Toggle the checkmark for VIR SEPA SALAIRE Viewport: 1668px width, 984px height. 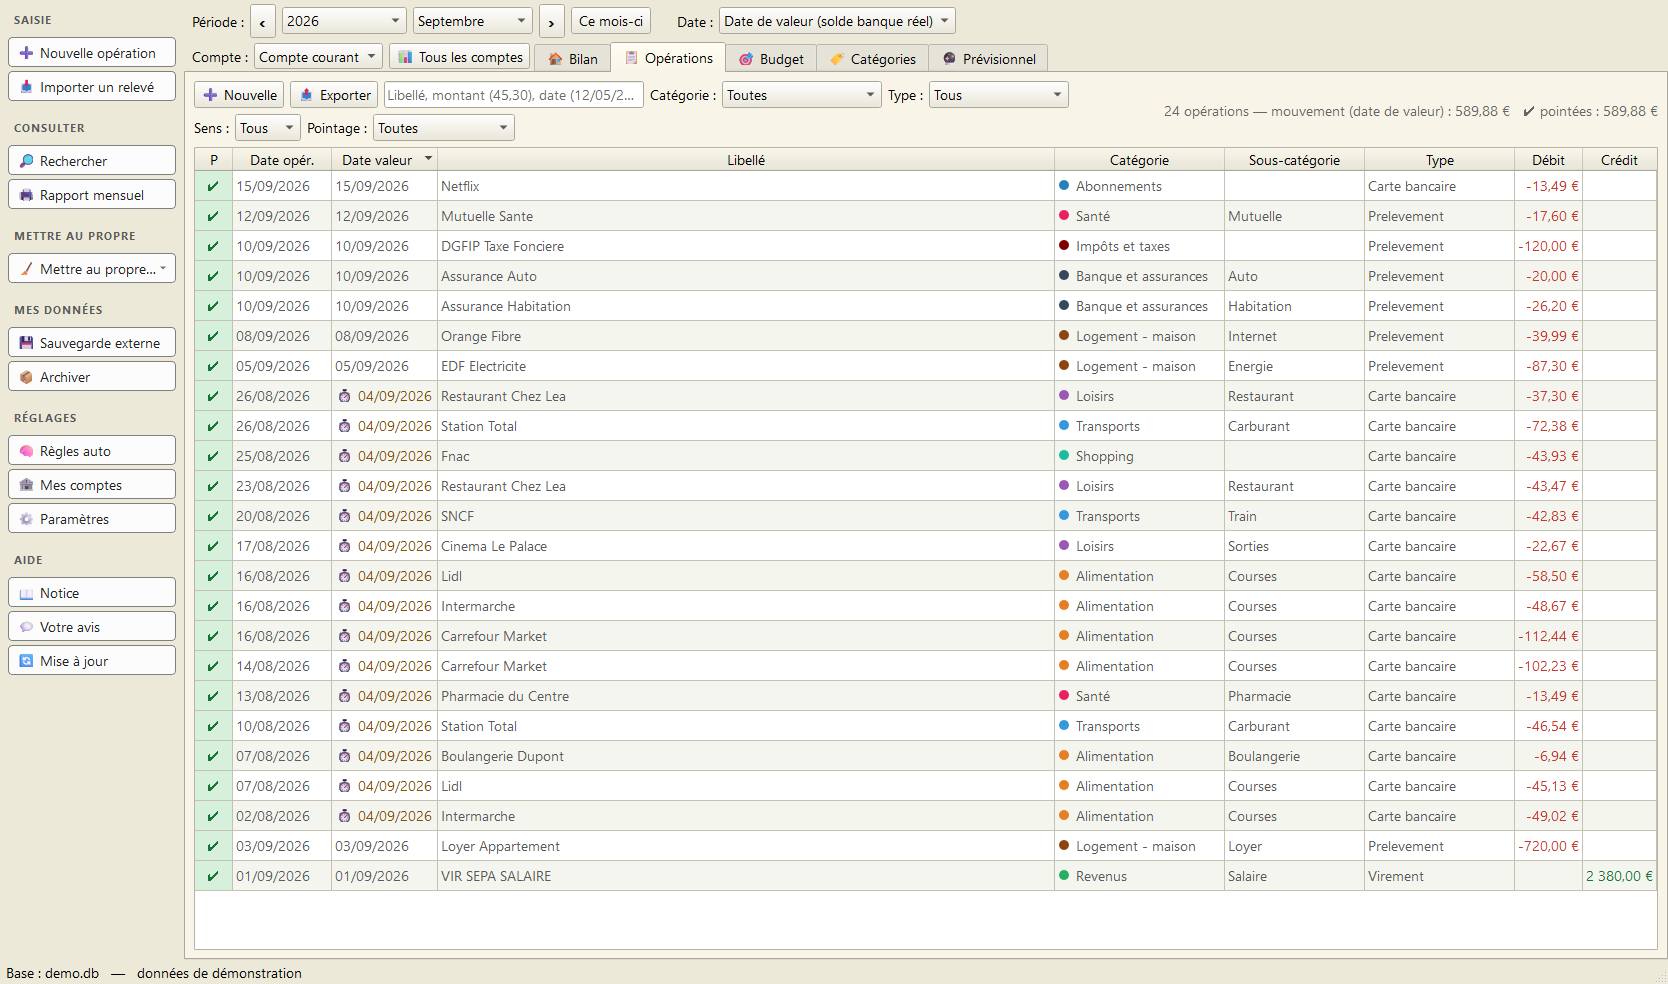213,876
